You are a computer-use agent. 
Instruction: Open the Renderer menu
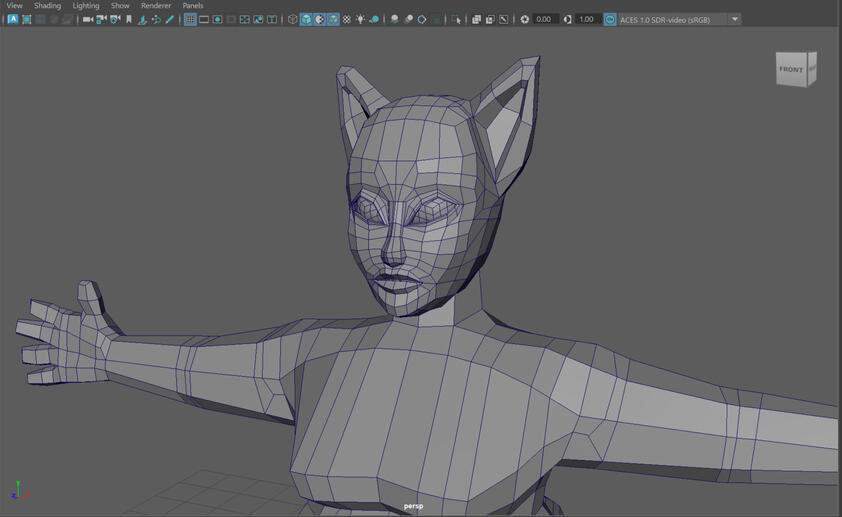click(156, 6)
